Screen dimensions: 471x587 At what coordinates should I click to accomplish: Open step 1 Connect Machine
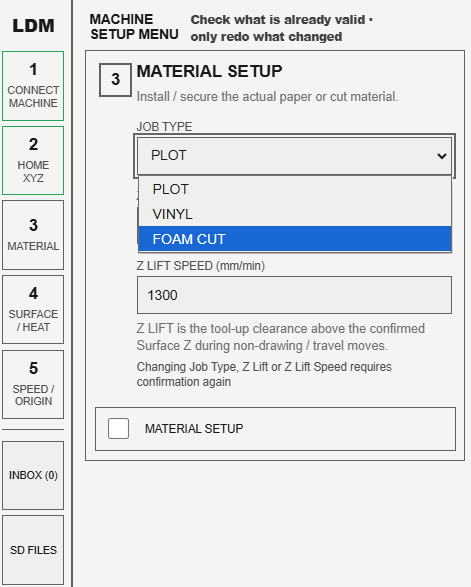tap(33, 86)
